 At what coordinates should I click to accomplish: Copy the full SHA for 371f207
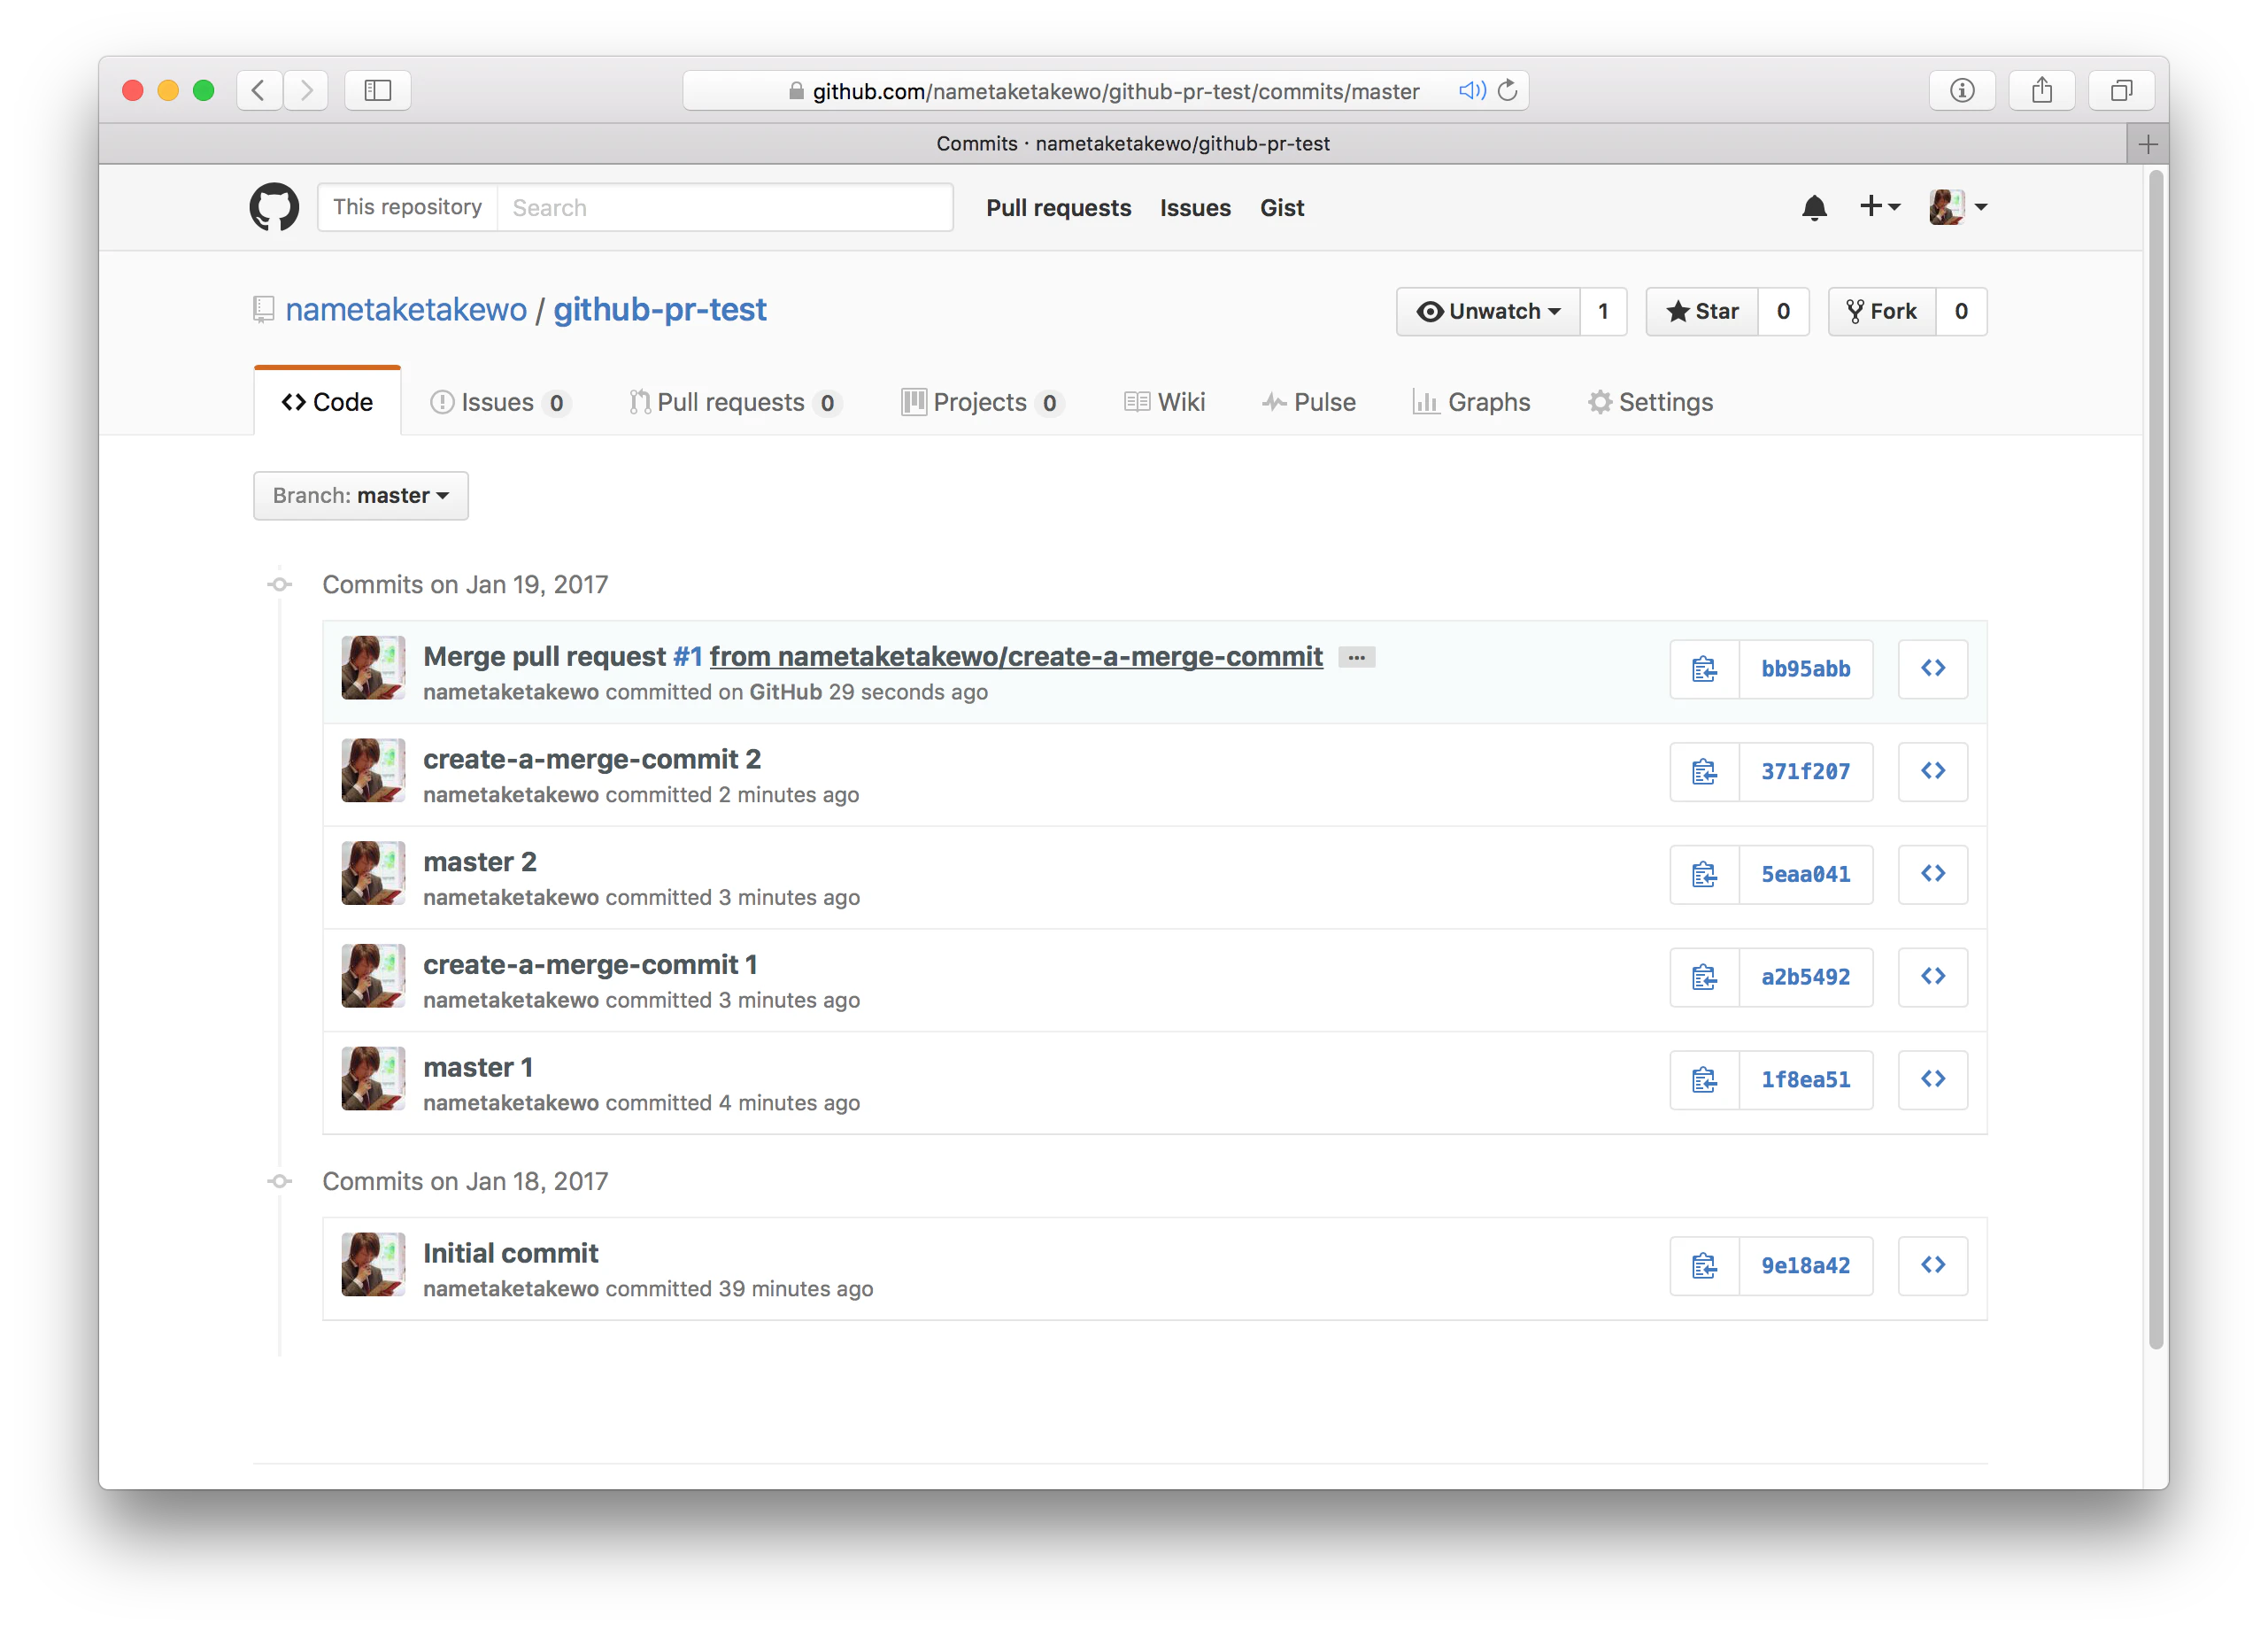1705,772
